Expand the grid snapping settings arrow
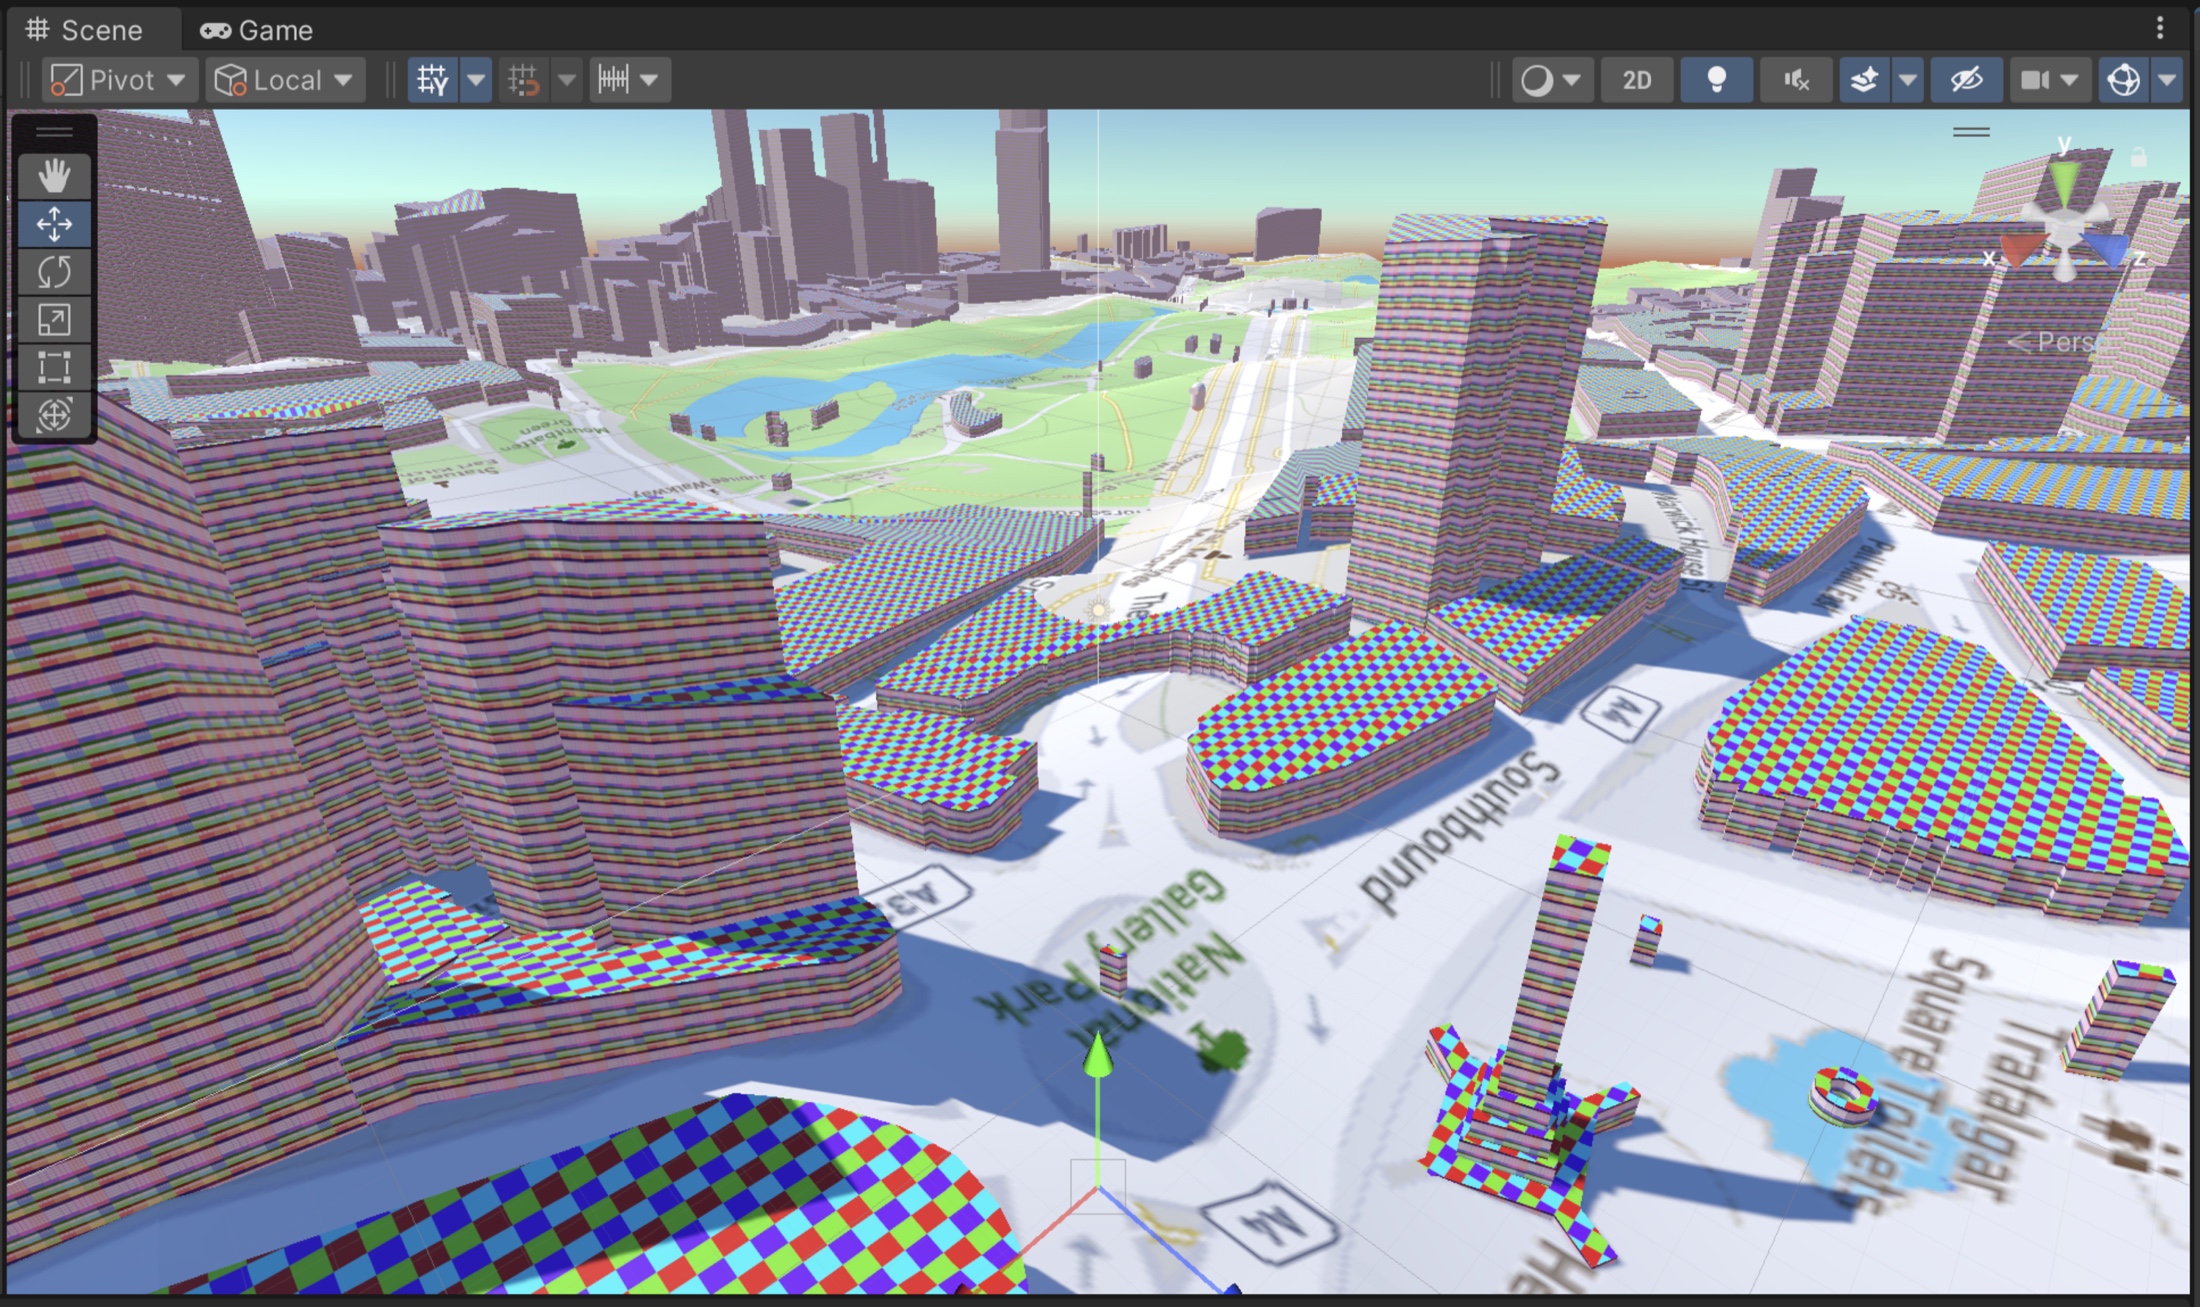Viewport: 2200px width, 1307px height. click(x=567, y=80)
